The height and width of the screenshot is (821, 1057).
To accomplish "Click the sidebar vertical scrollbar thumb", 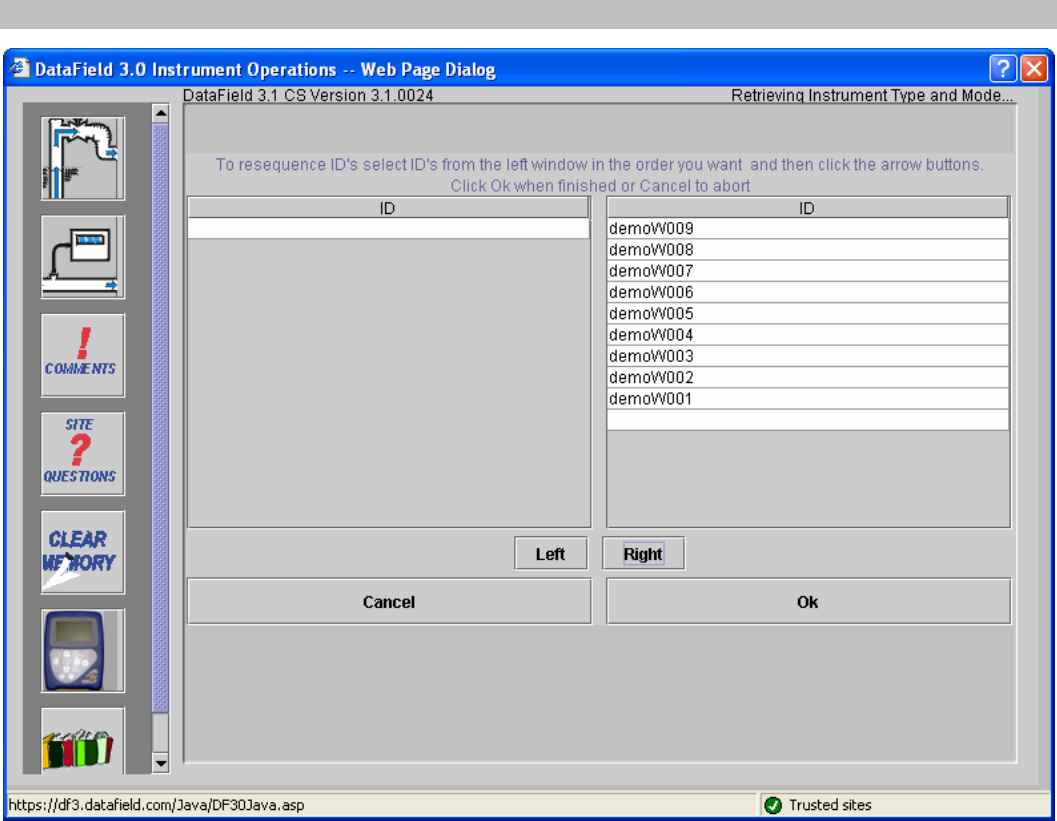I will click(x=160, y=418).
